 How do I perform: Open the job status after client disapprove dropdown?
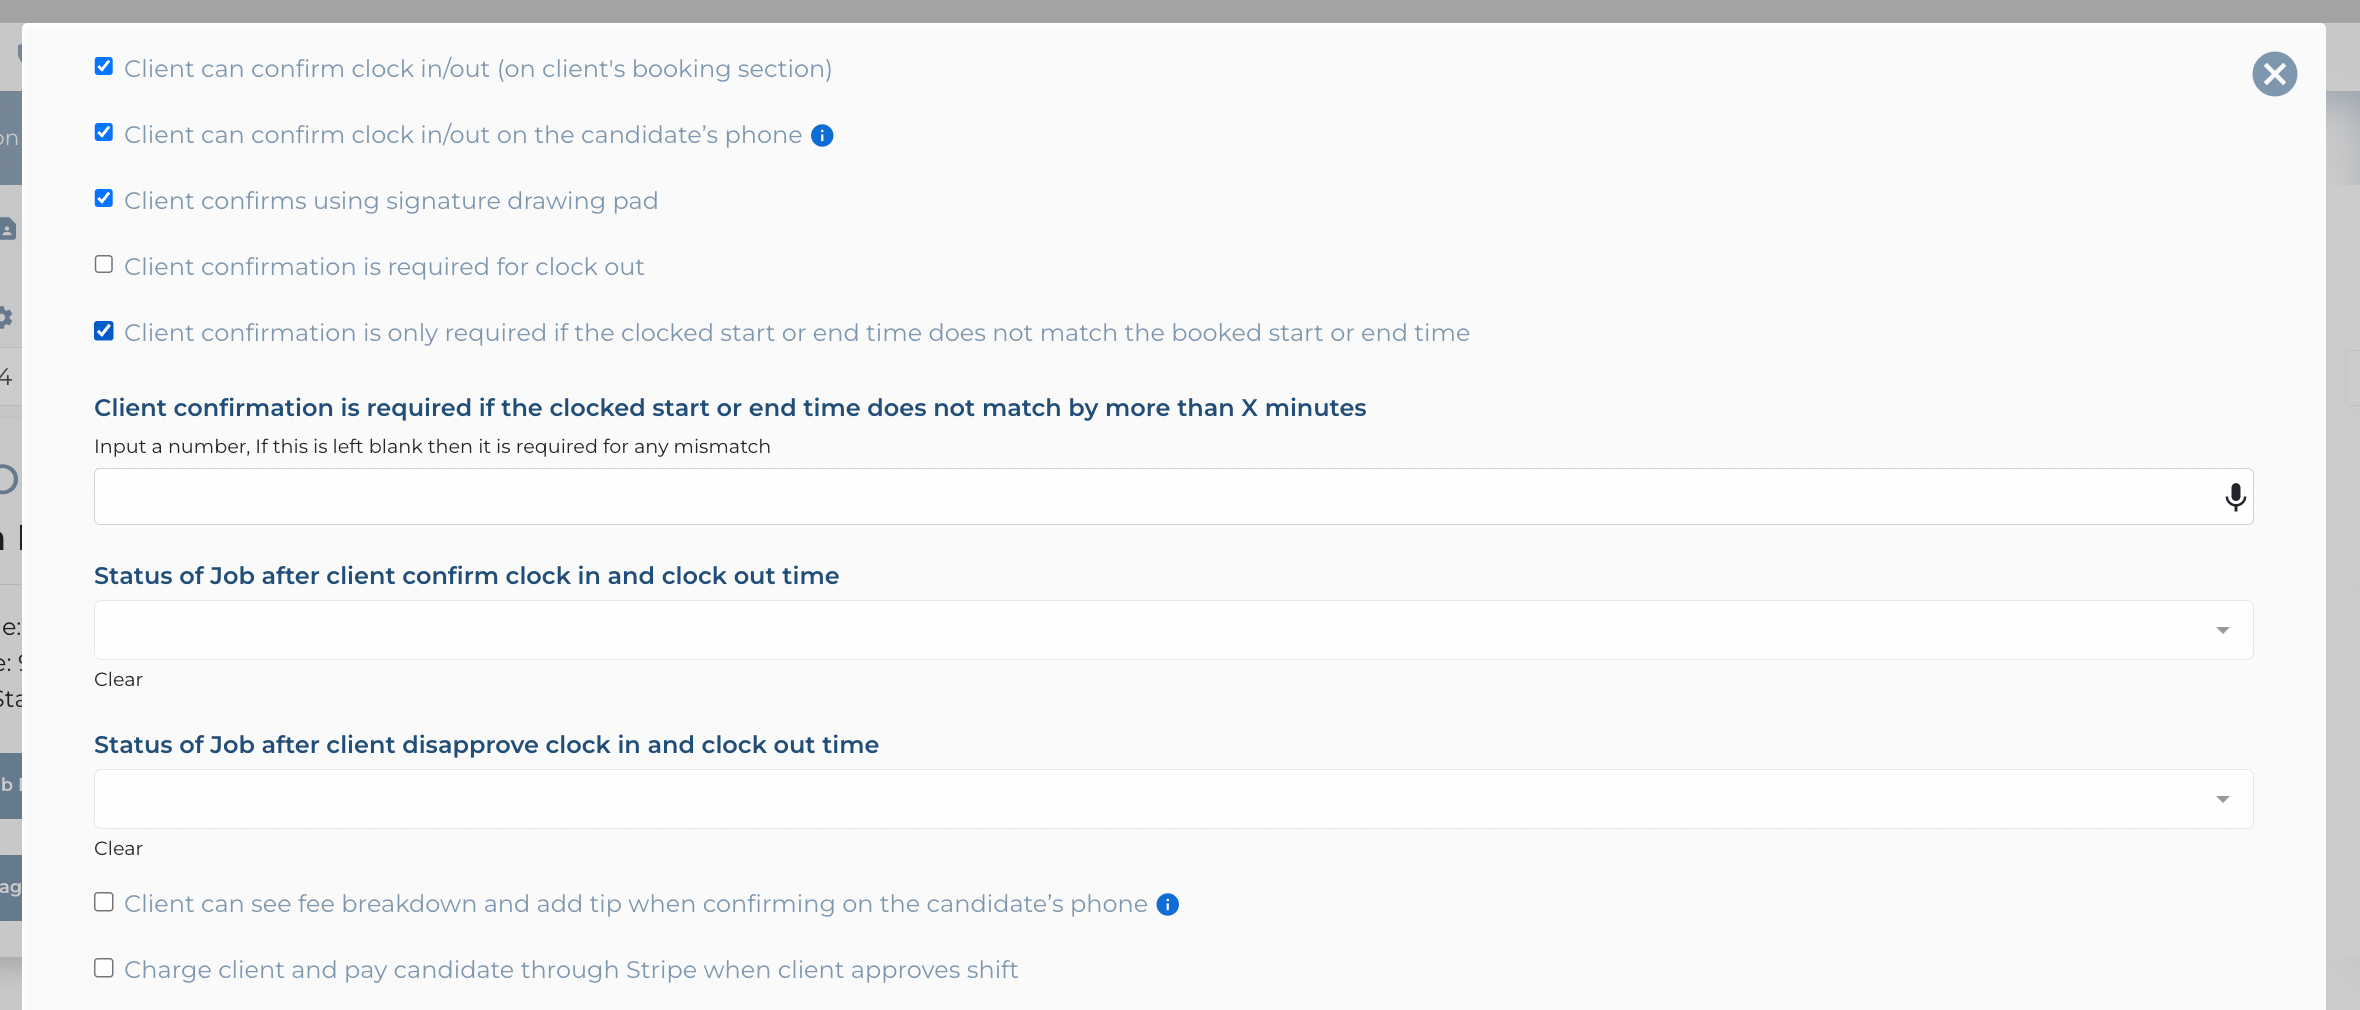coord(1150,799)
